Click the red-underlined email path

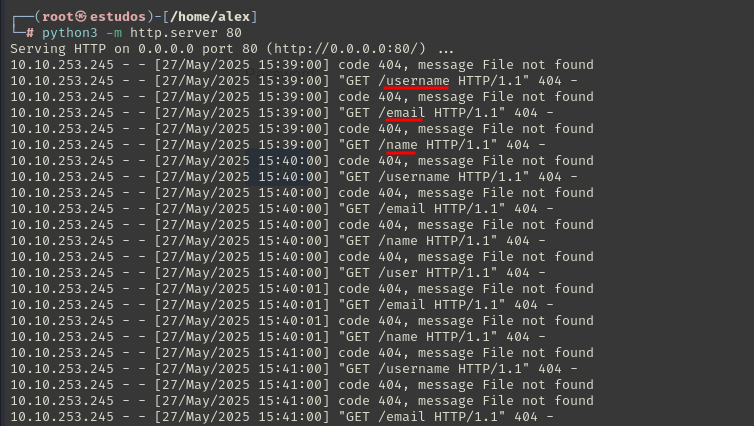pos(405,113)
